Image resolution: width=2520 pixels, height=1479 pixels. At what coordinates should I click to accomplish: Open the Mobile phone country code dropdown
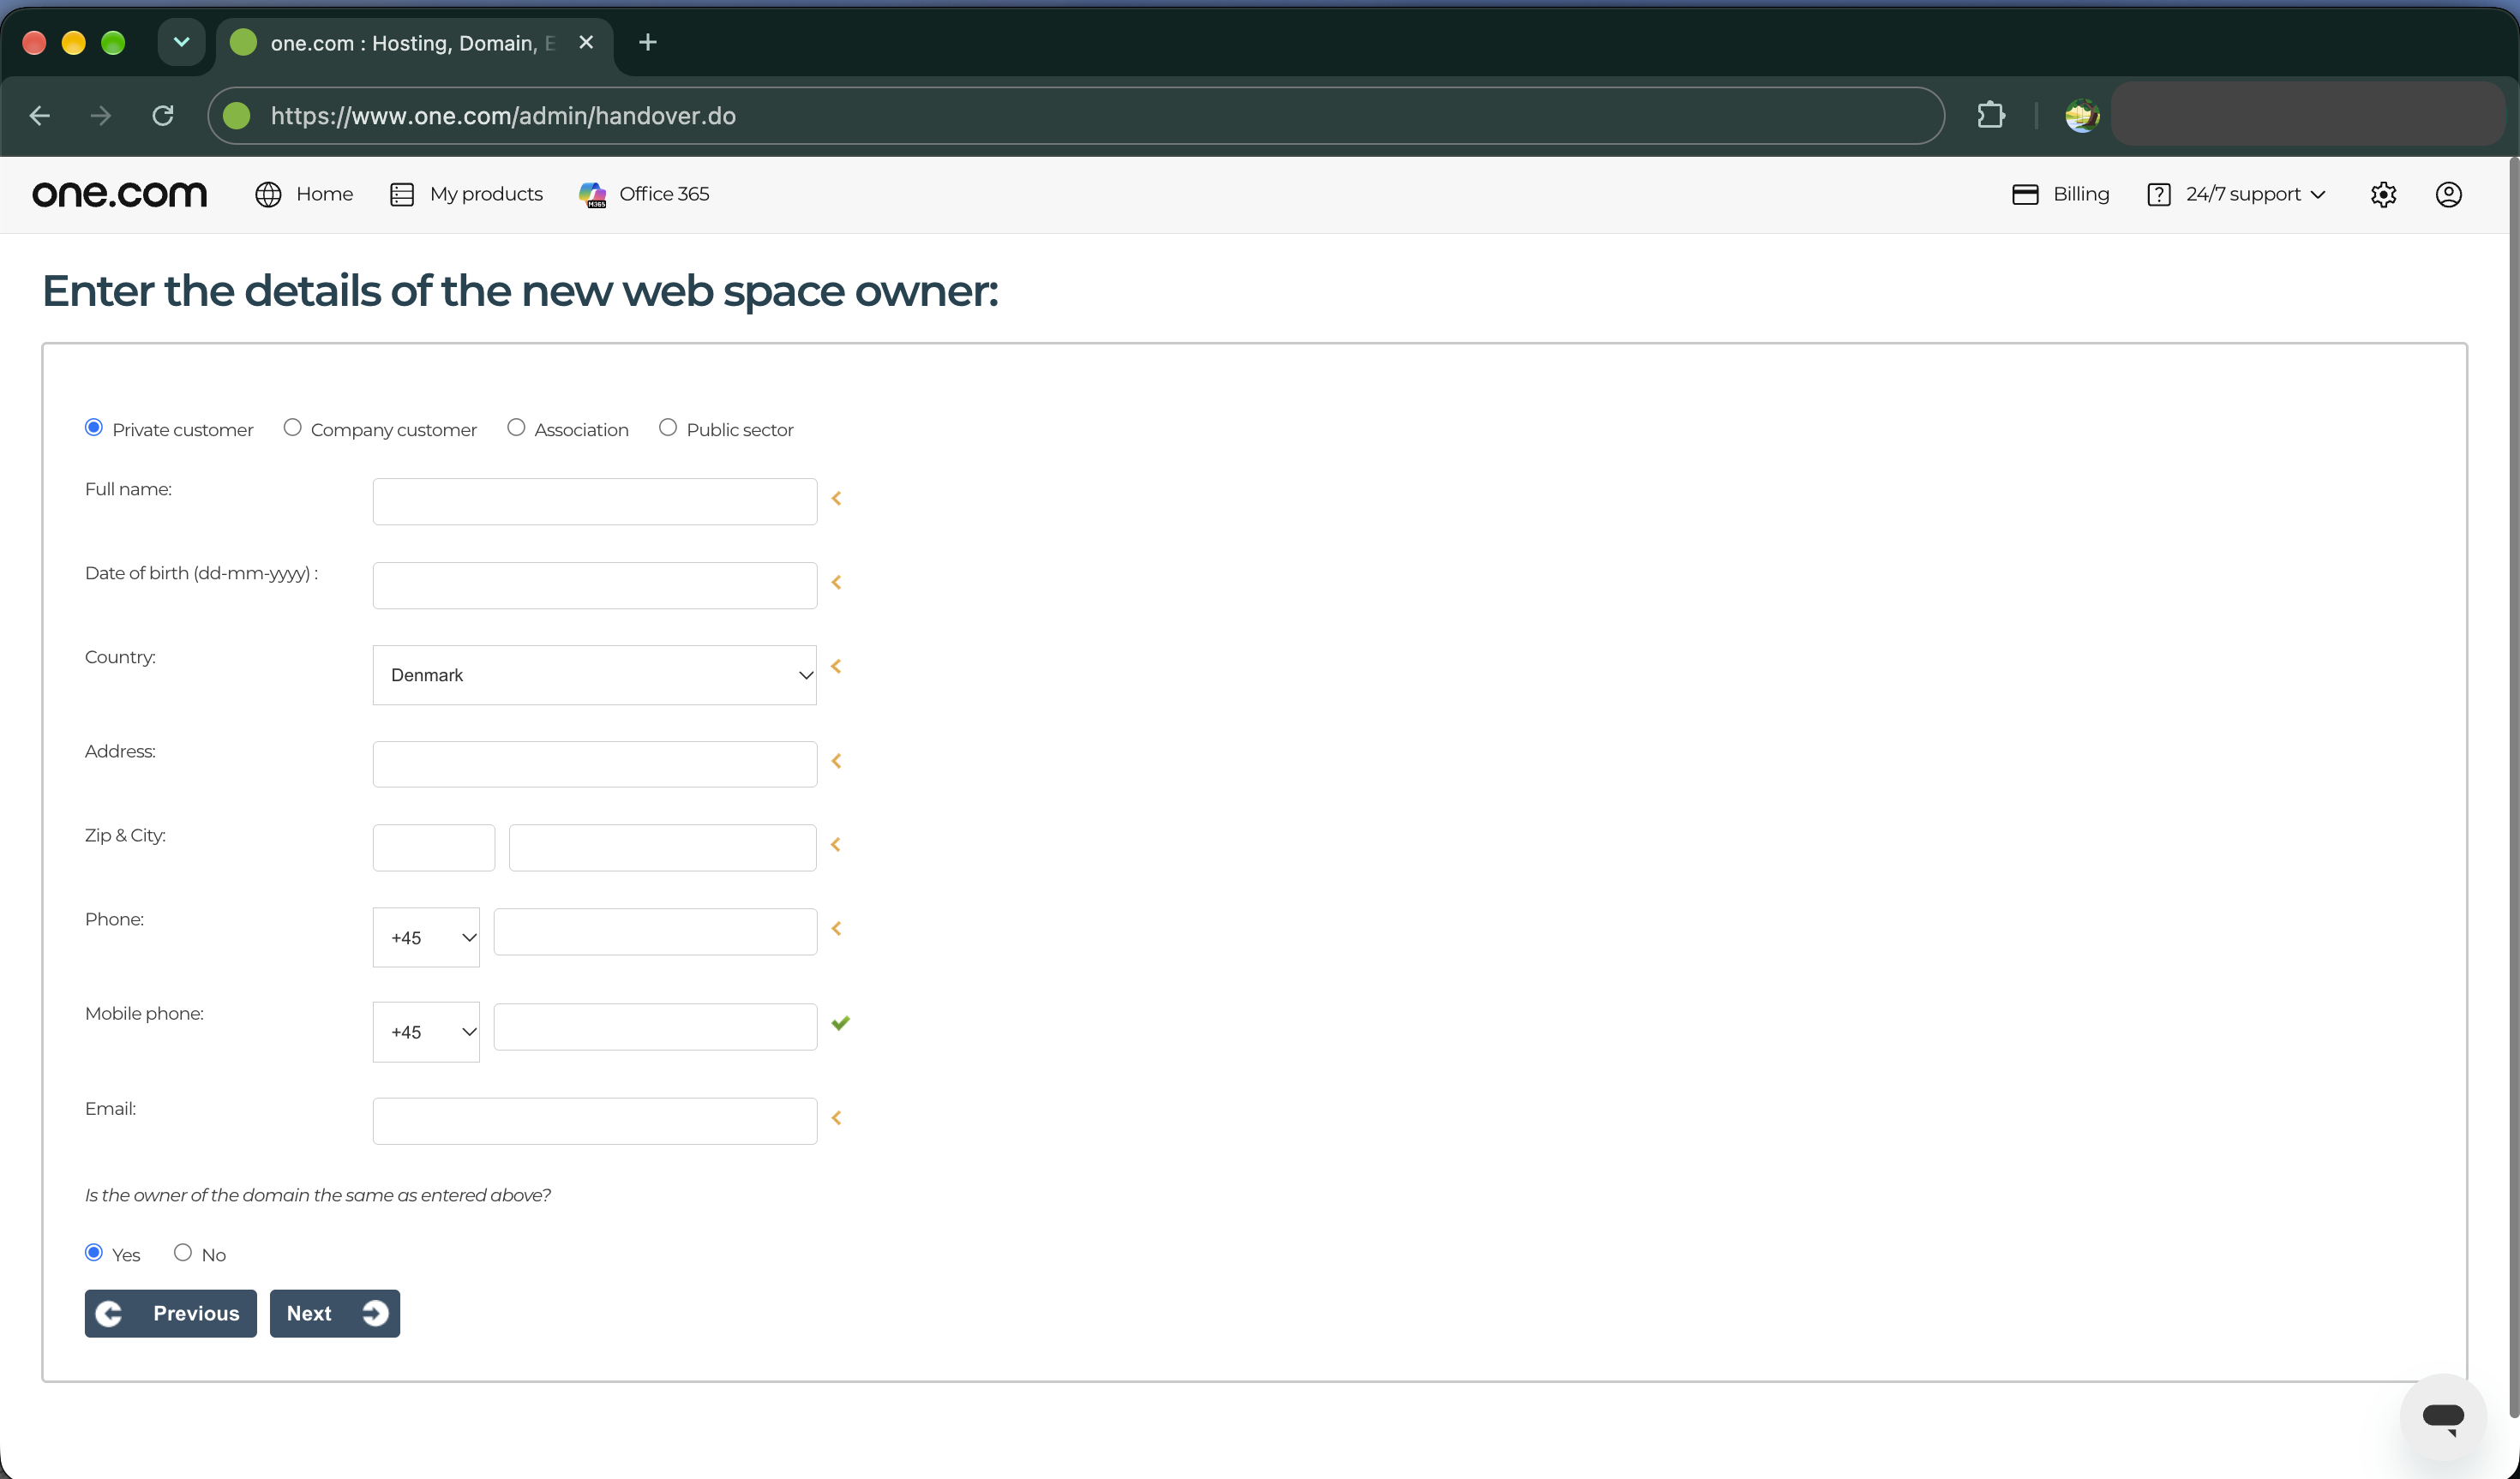click(x=426, y=1032)
